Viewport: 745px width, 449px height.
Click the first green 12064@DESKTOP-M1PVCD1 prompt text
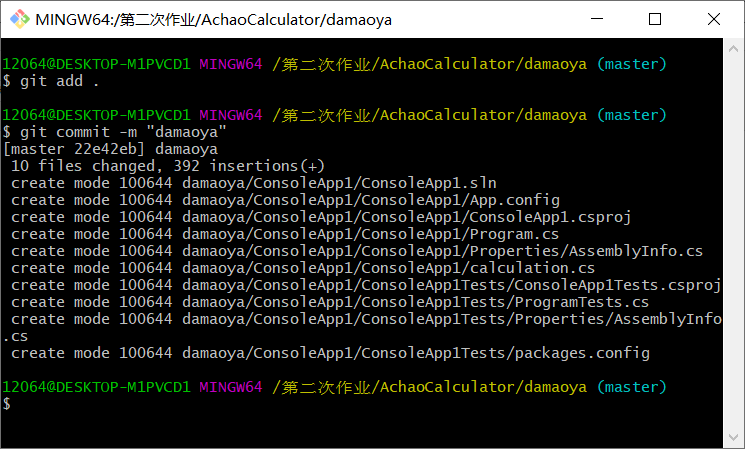tap(96, 64)
